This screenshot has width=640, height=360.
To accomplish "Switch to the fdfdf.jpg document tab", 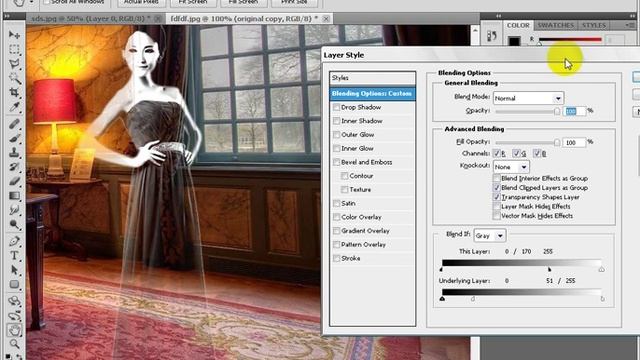I will (249, 18).
